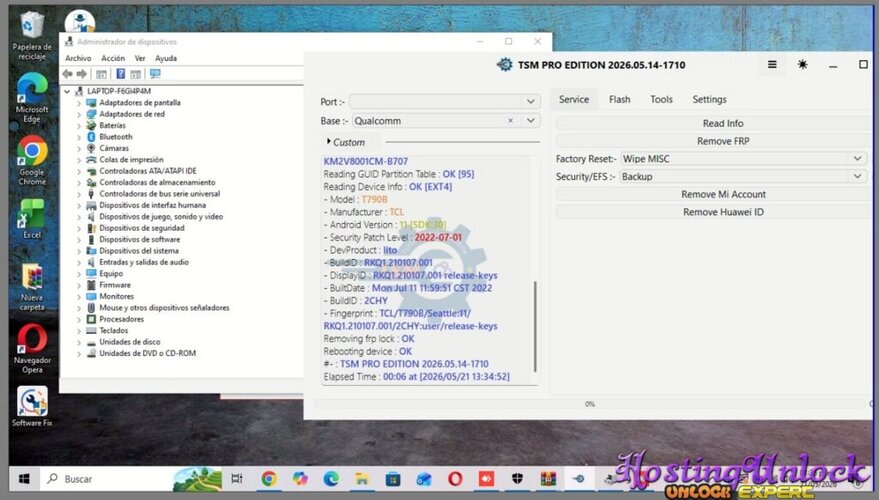
Task: Open Recycle Bin desktop icon
Action: [x=32, y=36]
